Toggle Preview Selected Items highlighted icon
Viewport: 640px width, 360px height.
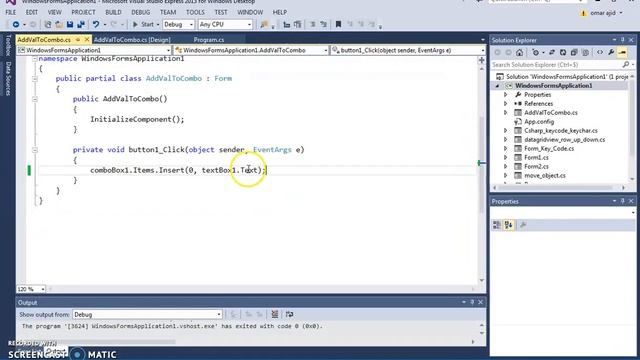pyautogui.click(x=622, y=53)
